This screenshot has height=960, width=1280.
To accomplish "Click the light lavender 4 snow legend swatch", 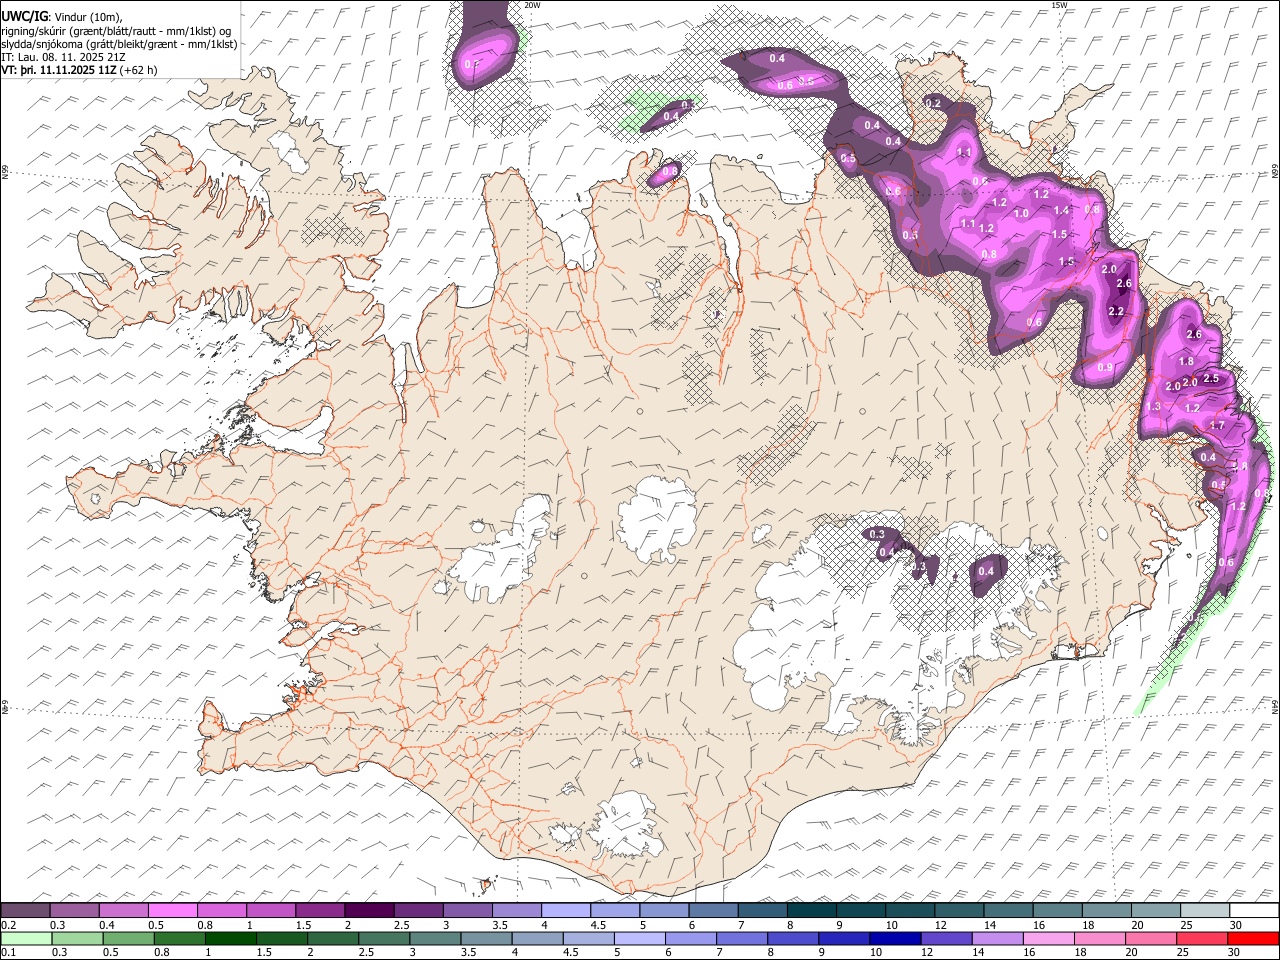I will [x=566, y=910].
